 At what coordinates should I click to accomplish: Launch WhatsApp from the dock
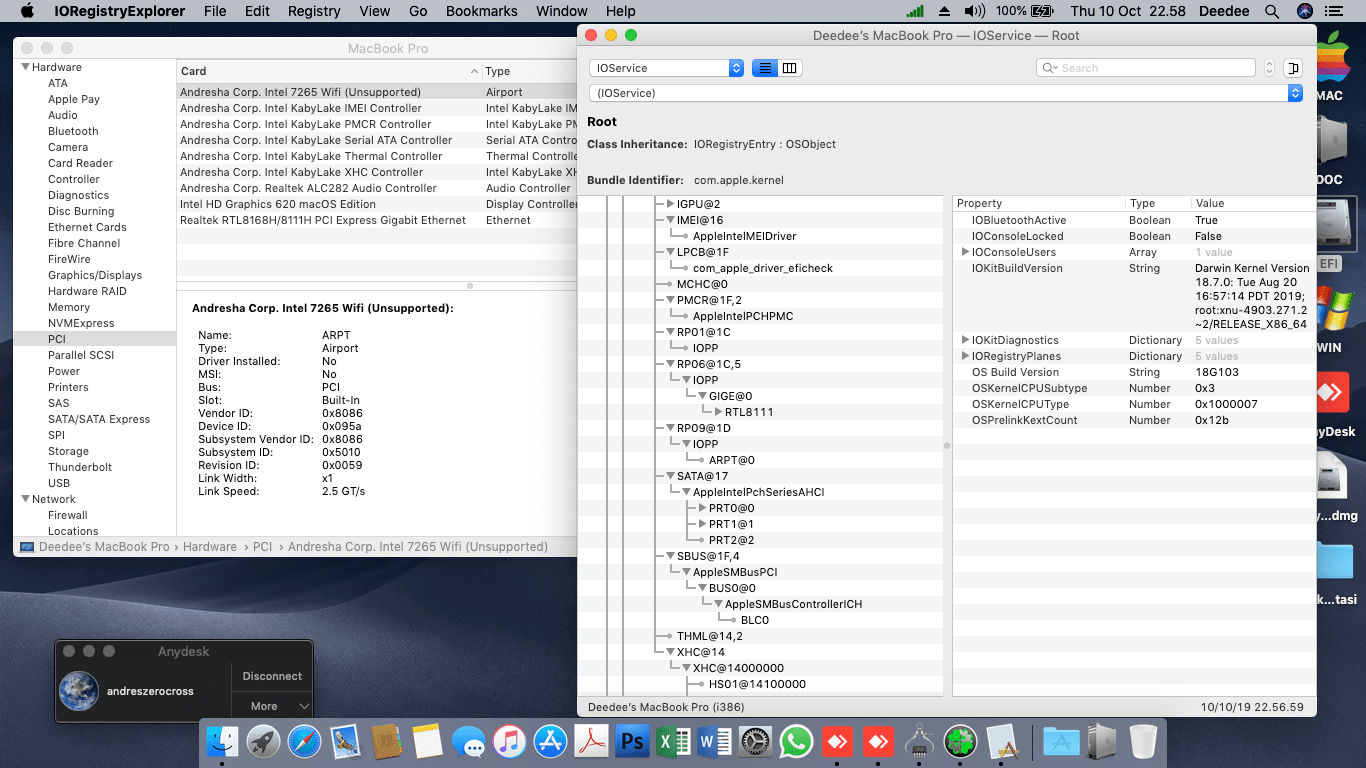(x=796, y=741)
